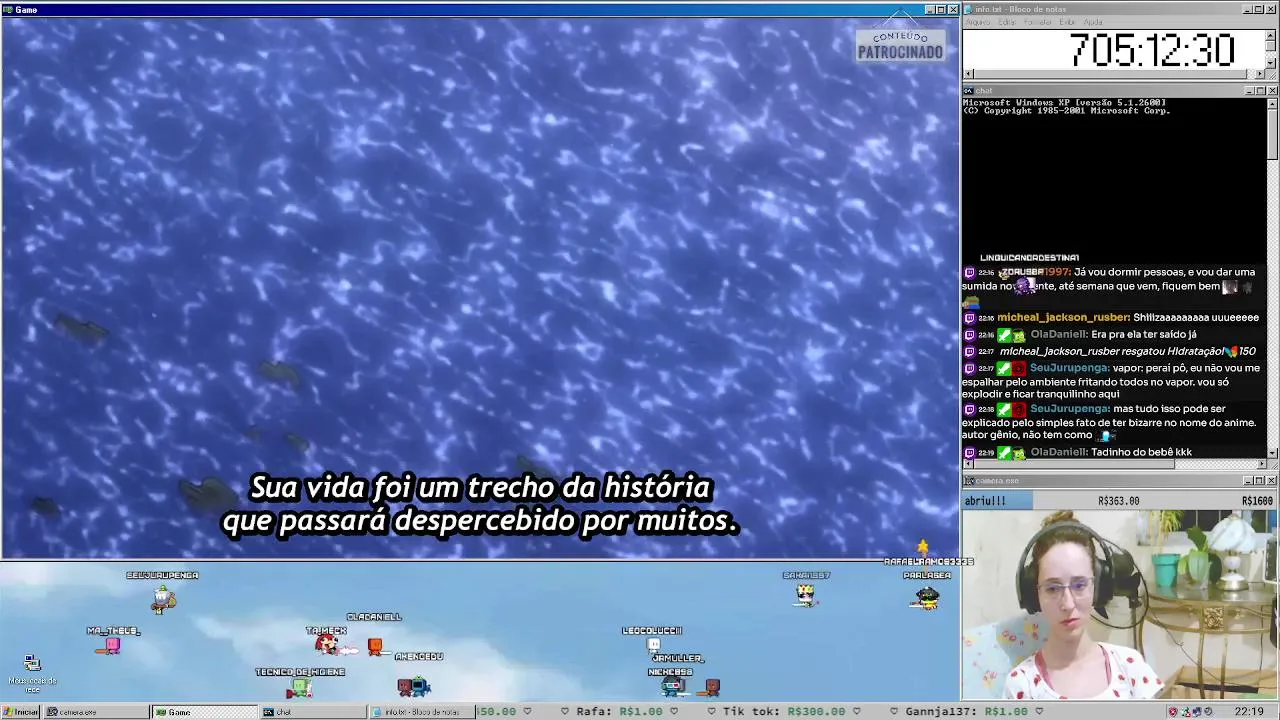This screenshot has height=720, width=1280.
Task: Click the Notepad vertical scroll up arrow
Action: (x=1272, y=35)
